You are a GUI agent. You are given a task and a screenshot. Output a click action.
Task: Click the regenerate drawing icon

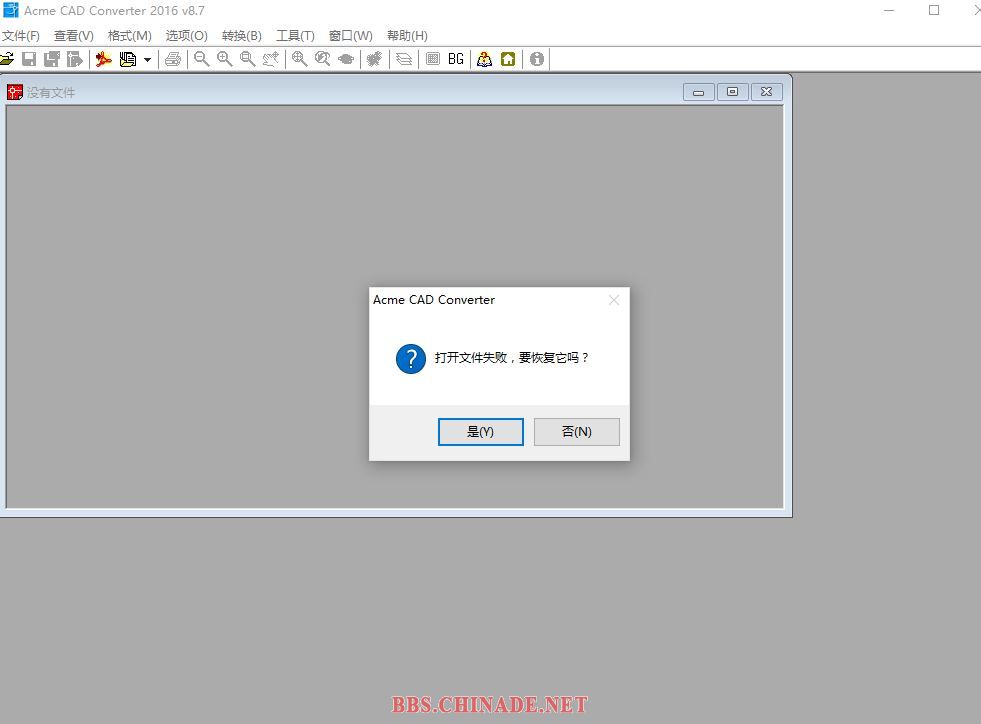click(x=374, y=59)
